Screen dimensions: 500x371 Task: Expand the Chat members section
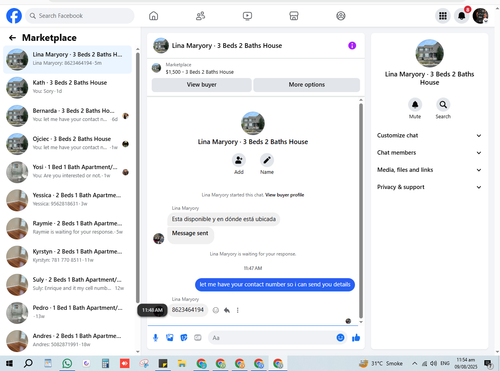(x=429, y=153)
